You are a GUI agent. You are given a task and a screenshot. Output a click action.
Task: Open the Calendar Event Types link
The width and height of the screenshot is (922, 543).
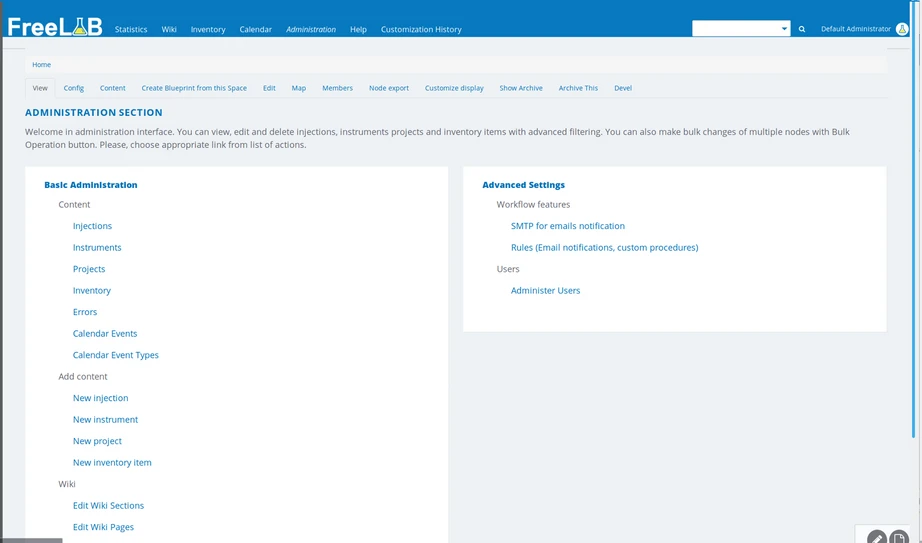click(x=116, y=355)
